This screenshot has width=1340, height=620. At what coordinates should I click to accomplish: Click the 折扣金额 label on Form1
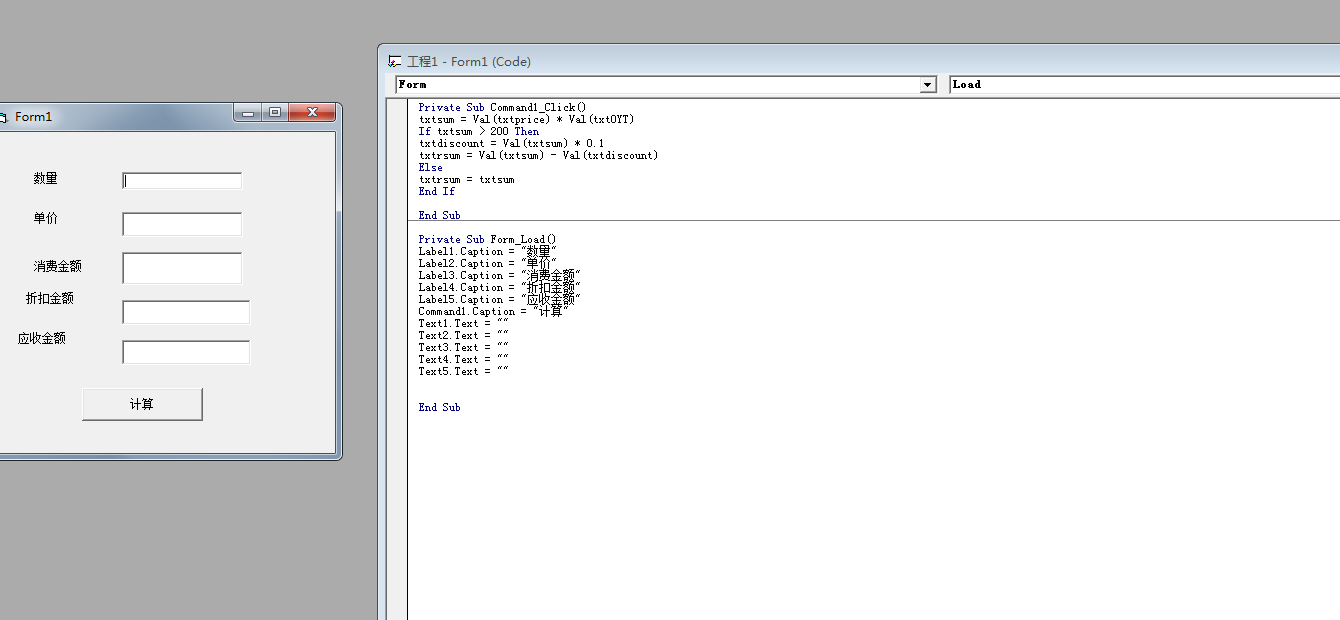point(50,298)
